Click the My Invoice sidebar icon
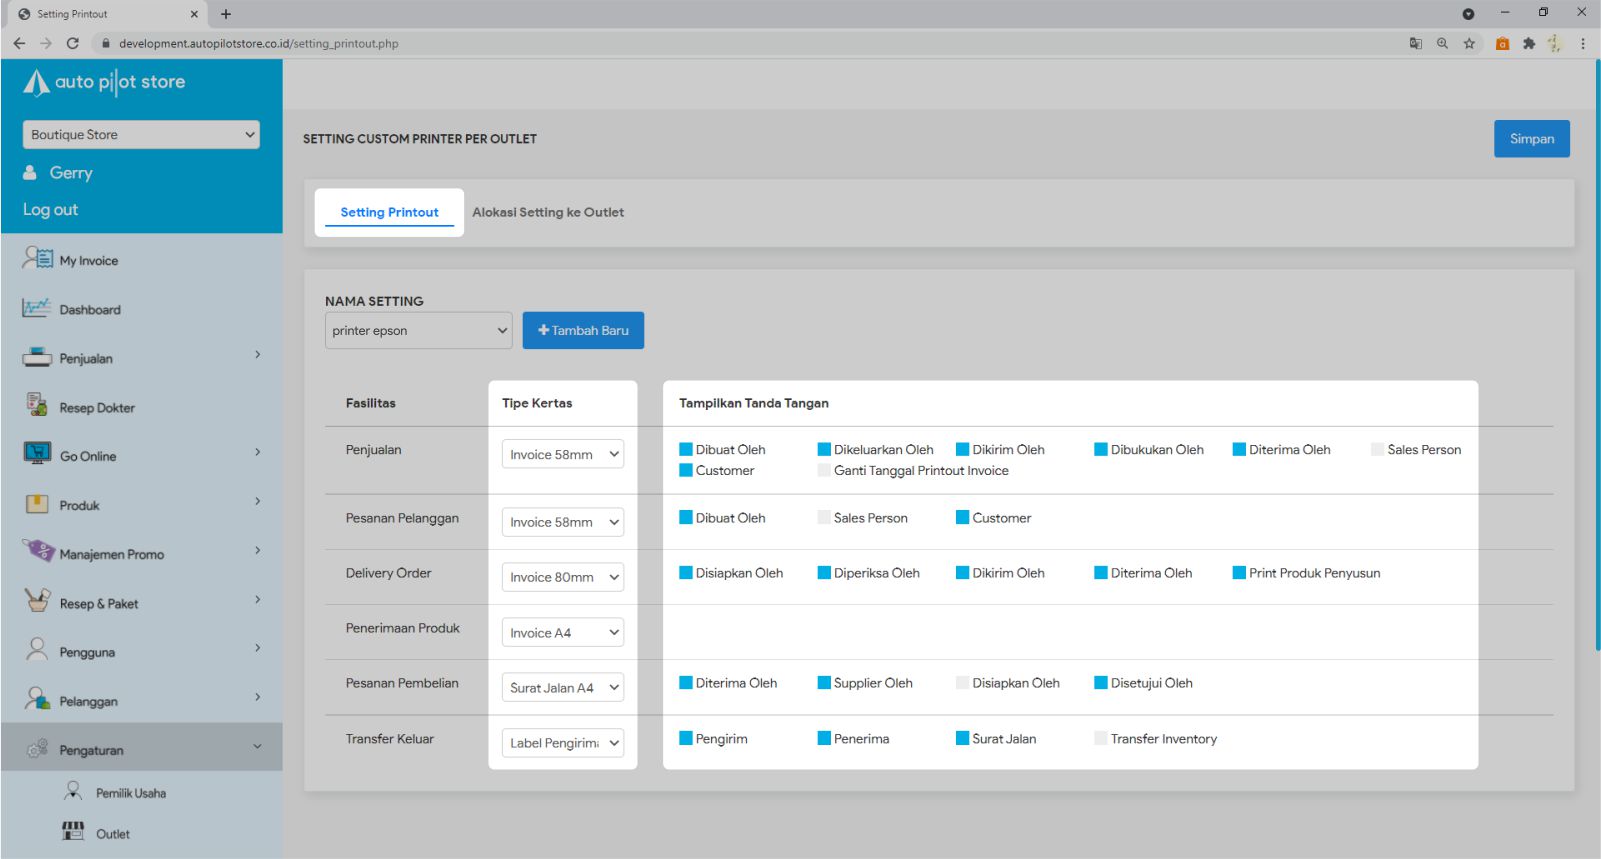 click(38, 259)
